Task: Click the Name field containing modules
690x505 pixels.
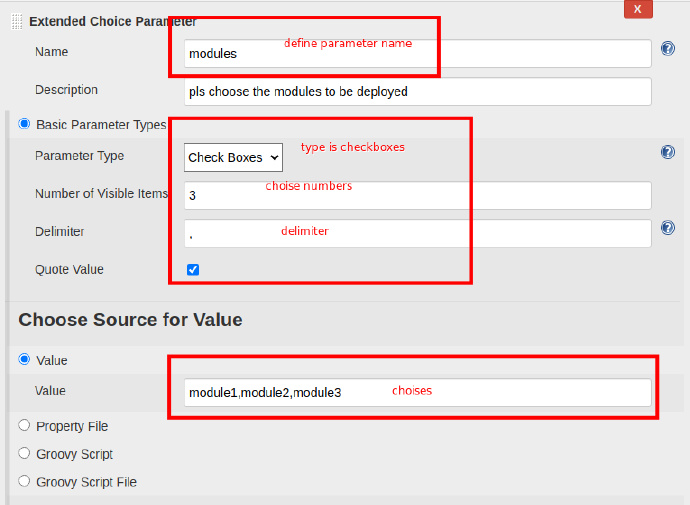Action: pyautogui.click(x=417, y=54)
